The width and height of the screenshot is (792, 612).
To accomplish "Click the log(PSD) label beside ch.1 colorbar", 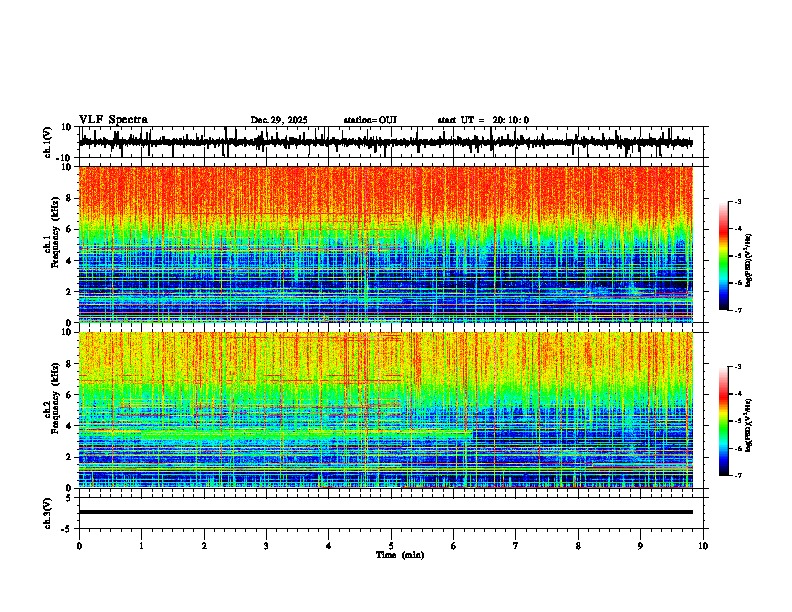I will point(749,261).
